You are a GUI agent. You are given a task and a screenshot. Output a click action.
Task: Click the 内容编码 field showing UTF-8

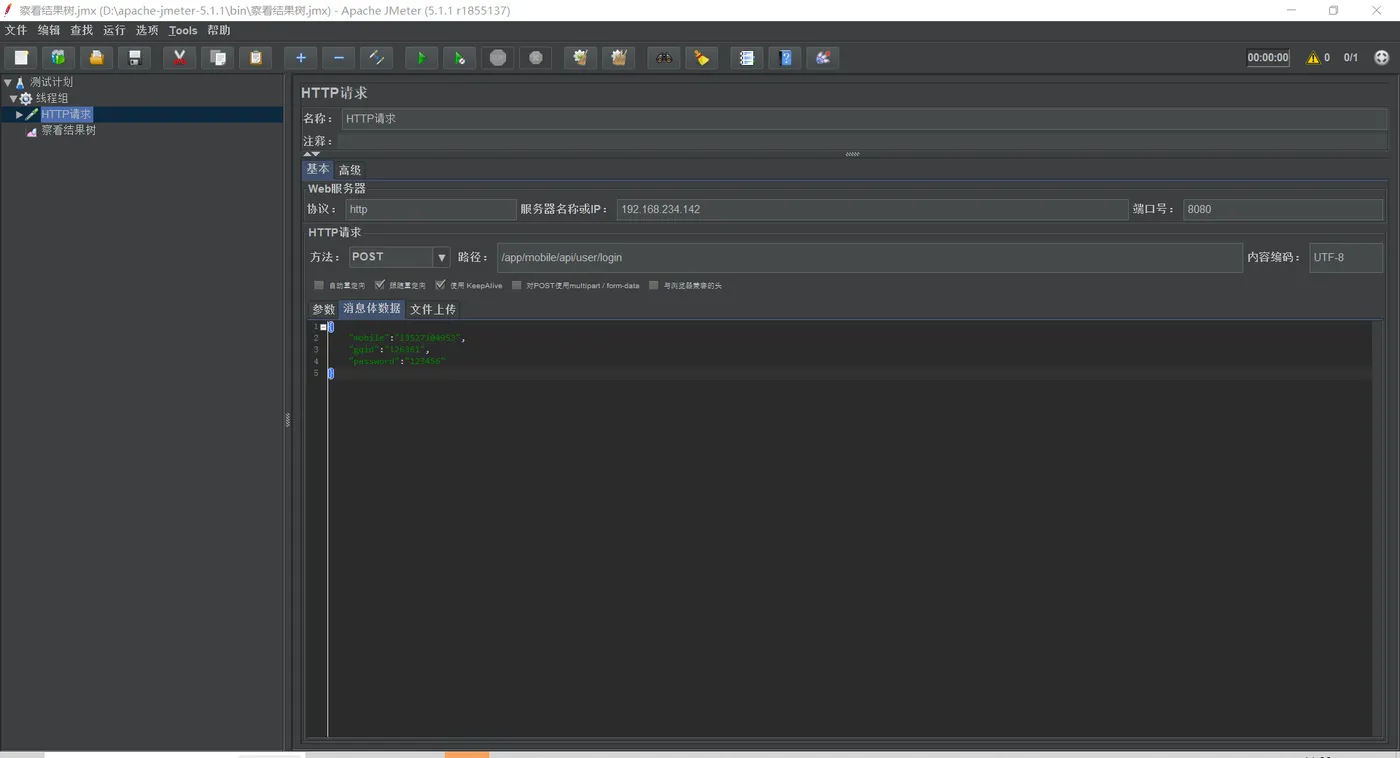[1346, 257]
